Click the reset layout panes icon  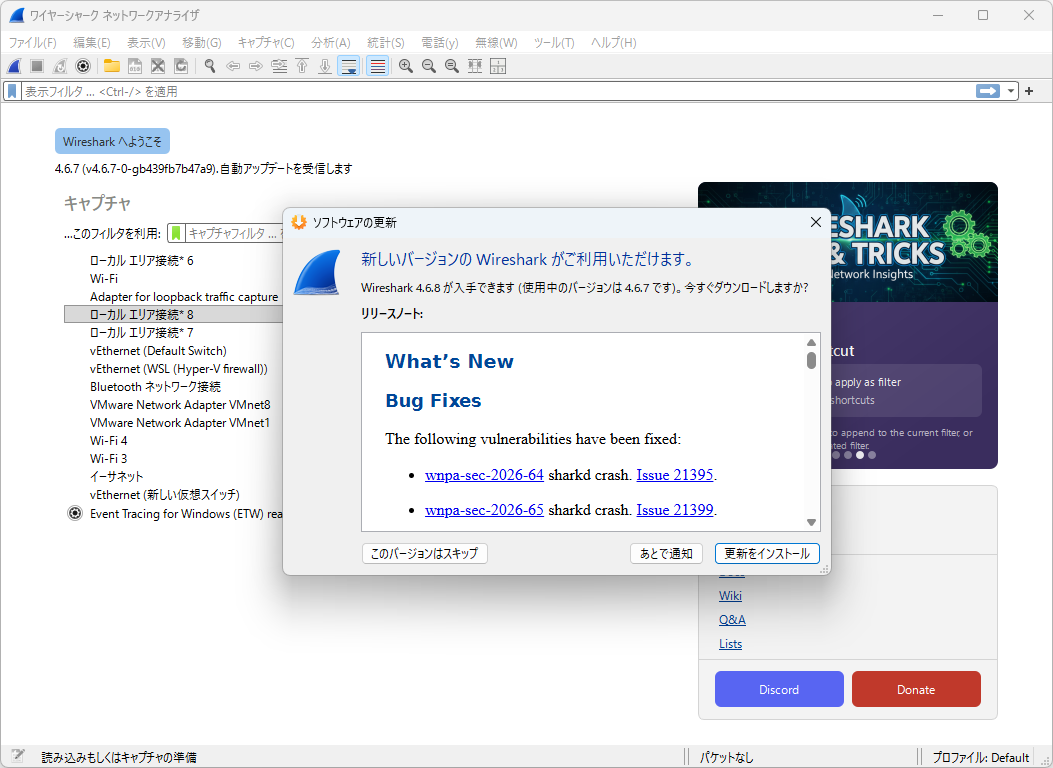coord(498,66)
